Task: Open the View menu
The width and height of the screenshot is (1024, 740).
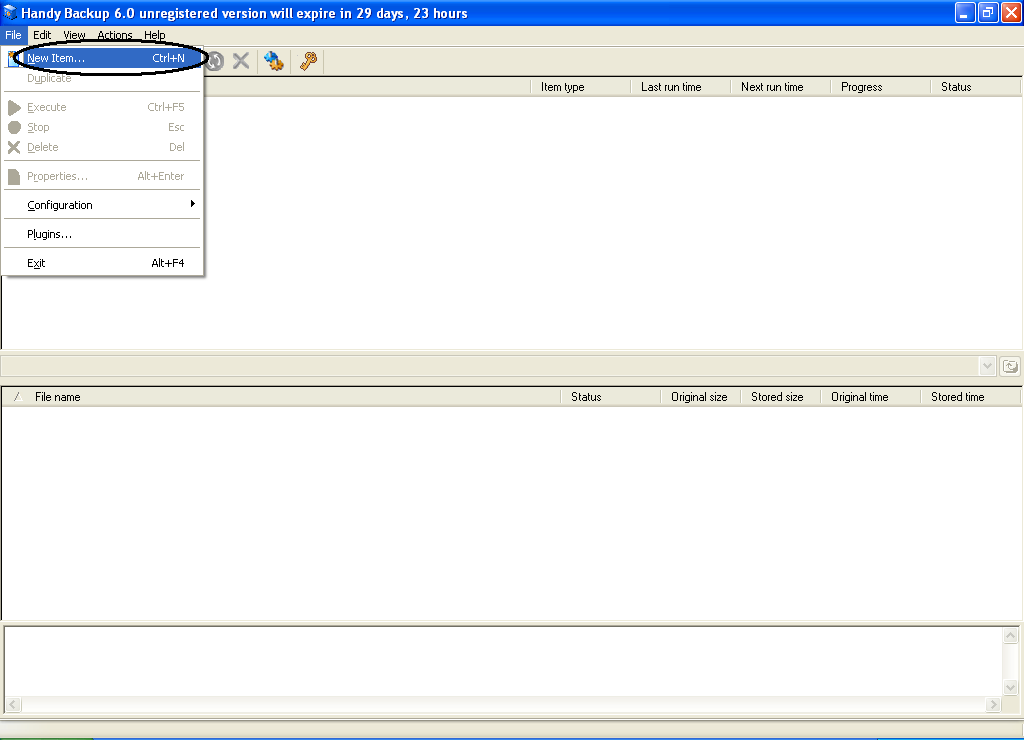Action: (x=74, y=35)
